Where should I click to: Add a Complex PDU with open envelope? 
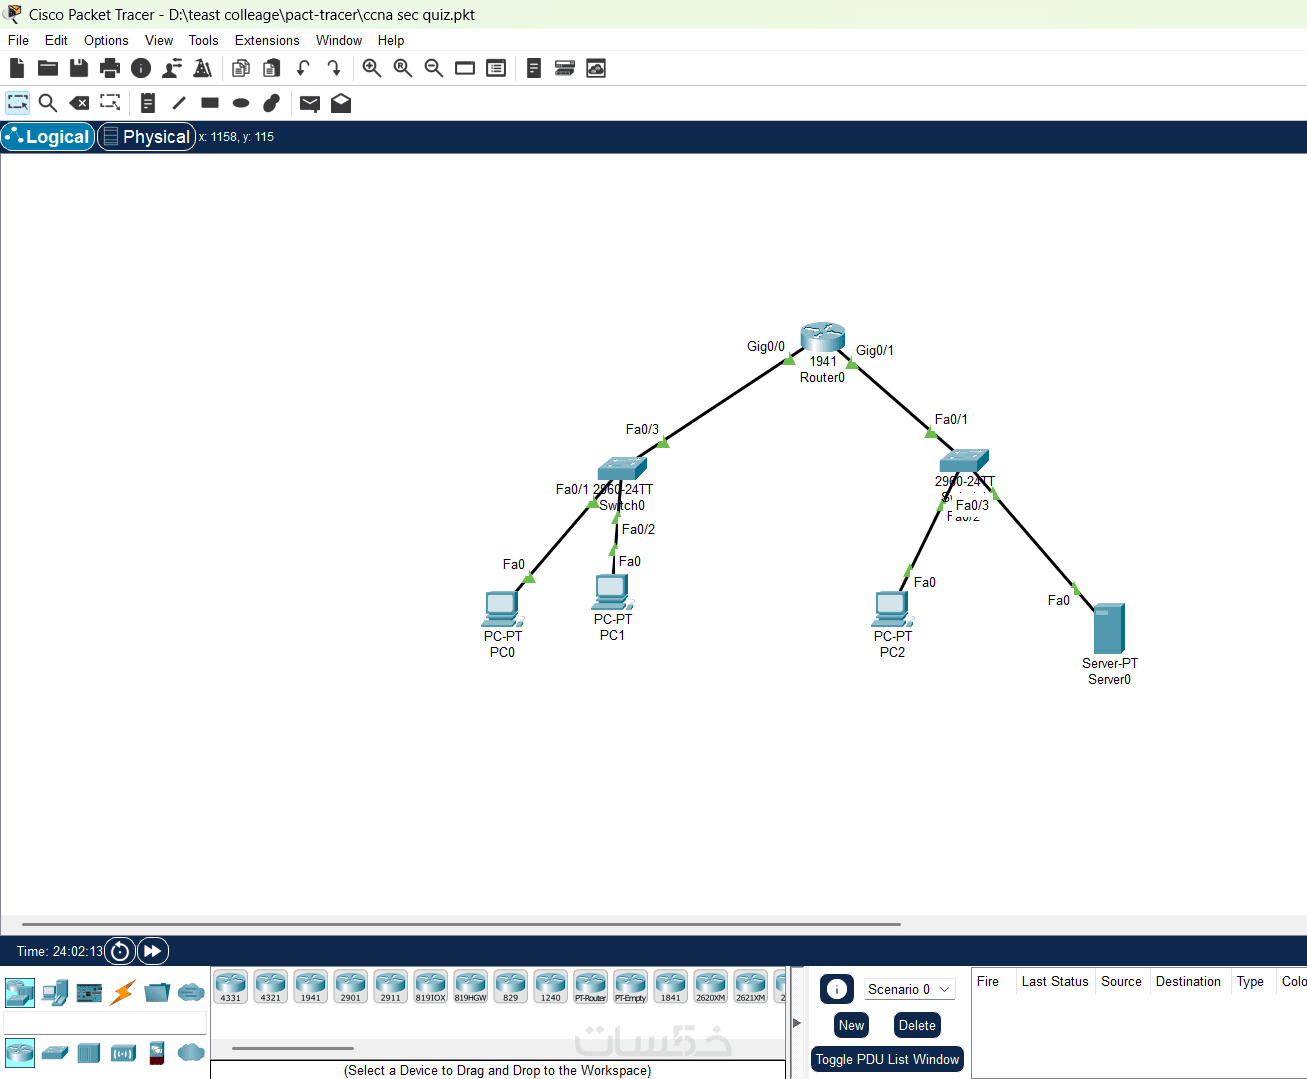tap(341, 103)
